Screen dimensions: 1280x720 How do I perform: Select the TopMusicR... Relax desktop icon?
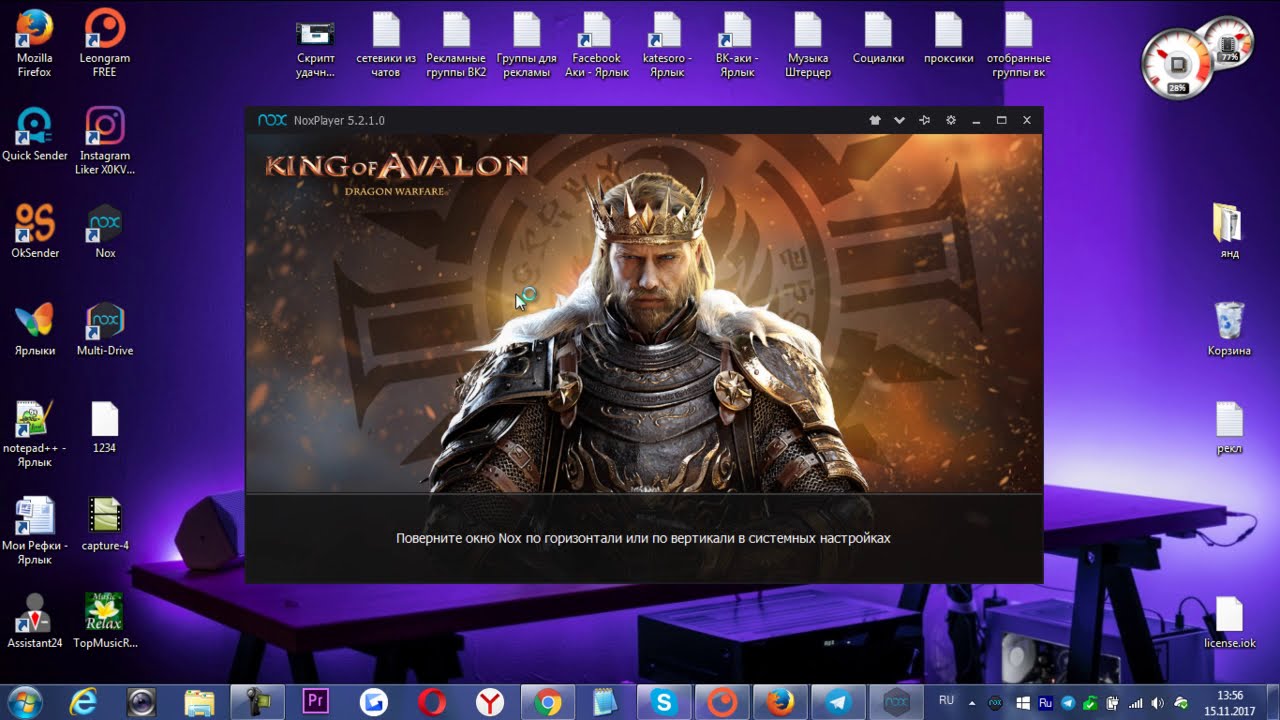tap(105, 621)
